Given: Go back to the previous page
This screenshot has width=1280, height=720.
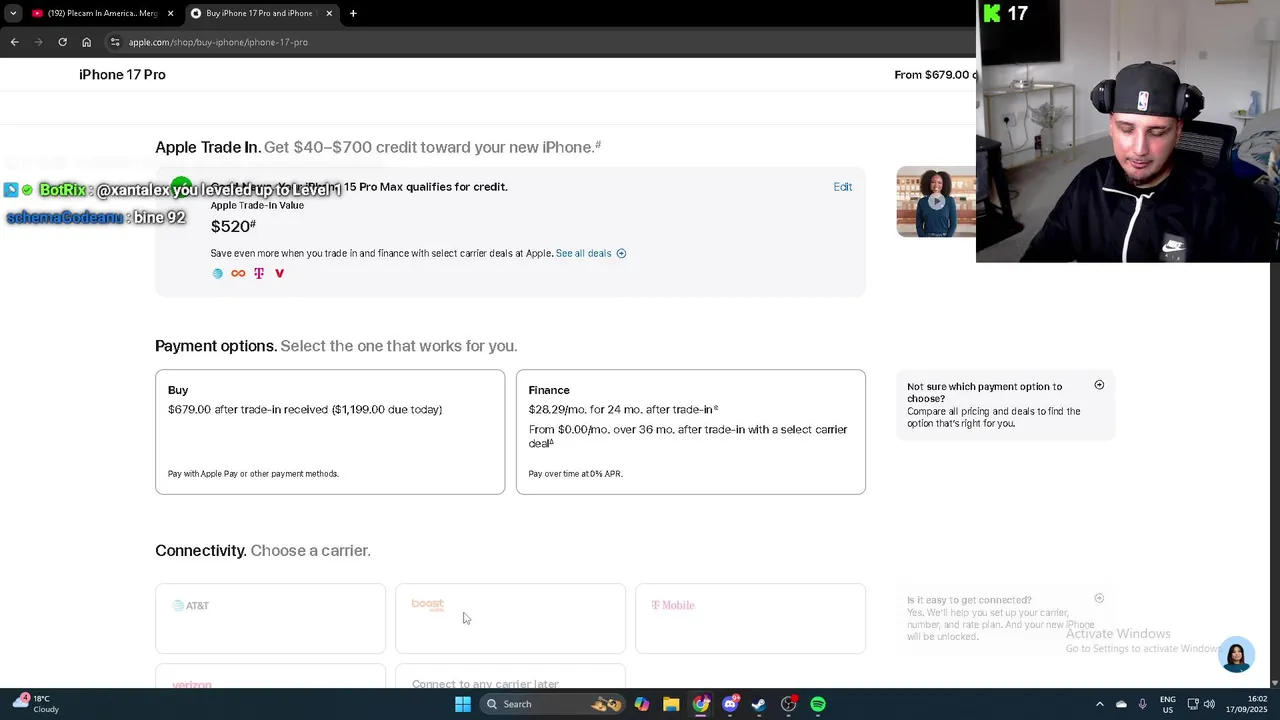Looking at the screenshot, I should click(x=14, y=42).
